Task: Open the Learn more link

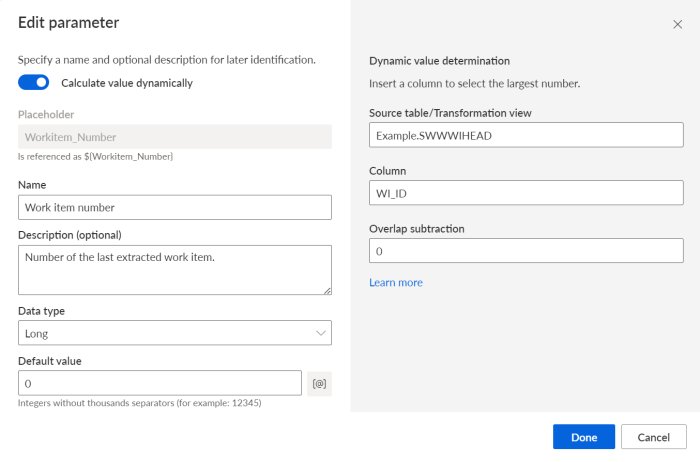Action: (396, 283)
